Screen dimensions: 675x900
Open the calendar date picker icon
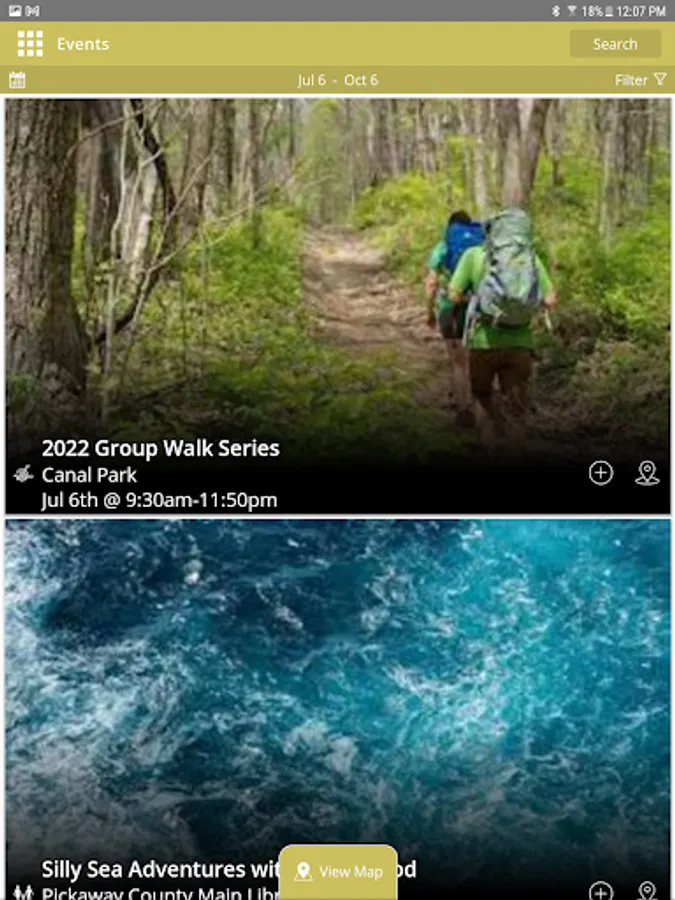pos(17,80)
